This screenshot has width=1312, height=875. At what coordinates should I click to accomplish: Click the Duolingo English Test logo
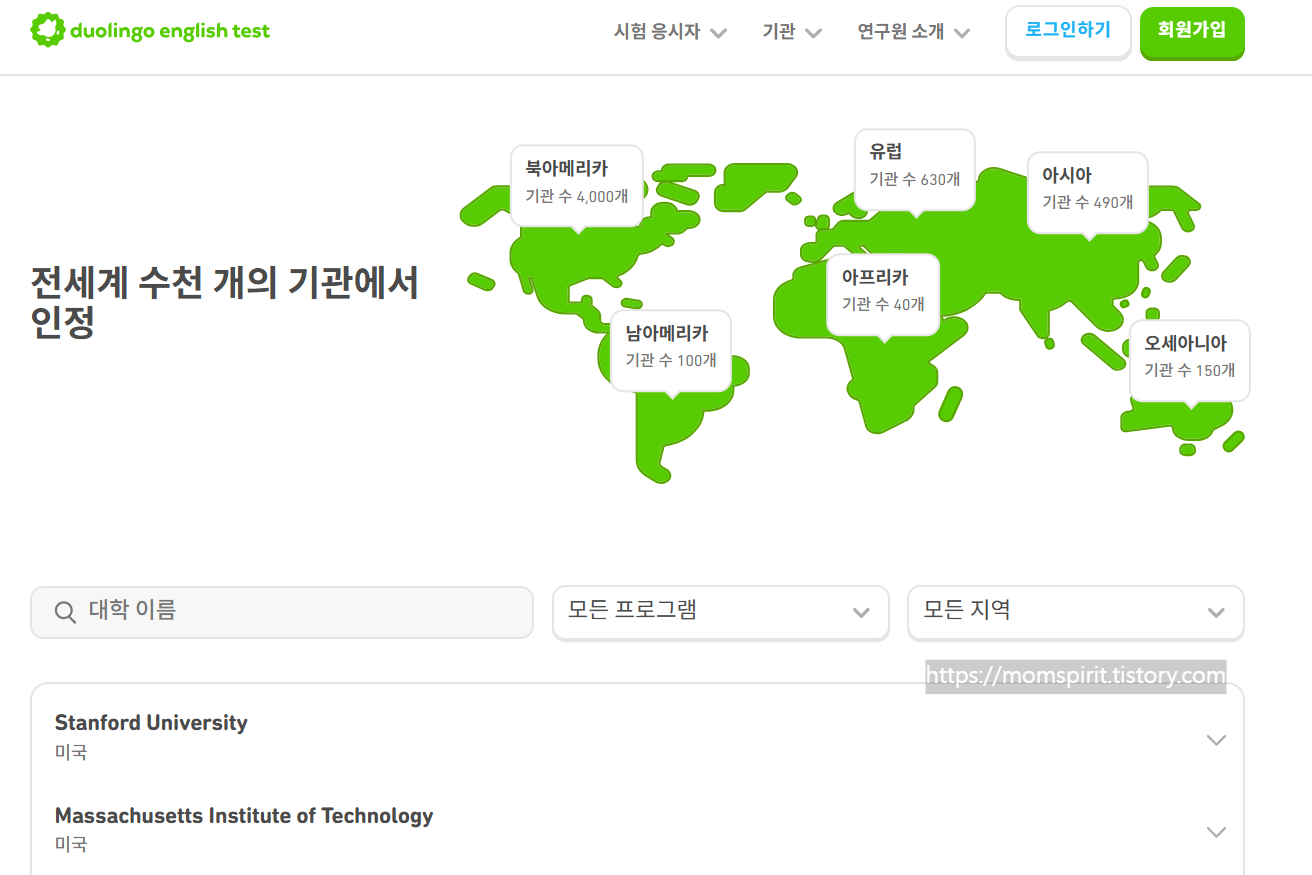pos(150,30)
